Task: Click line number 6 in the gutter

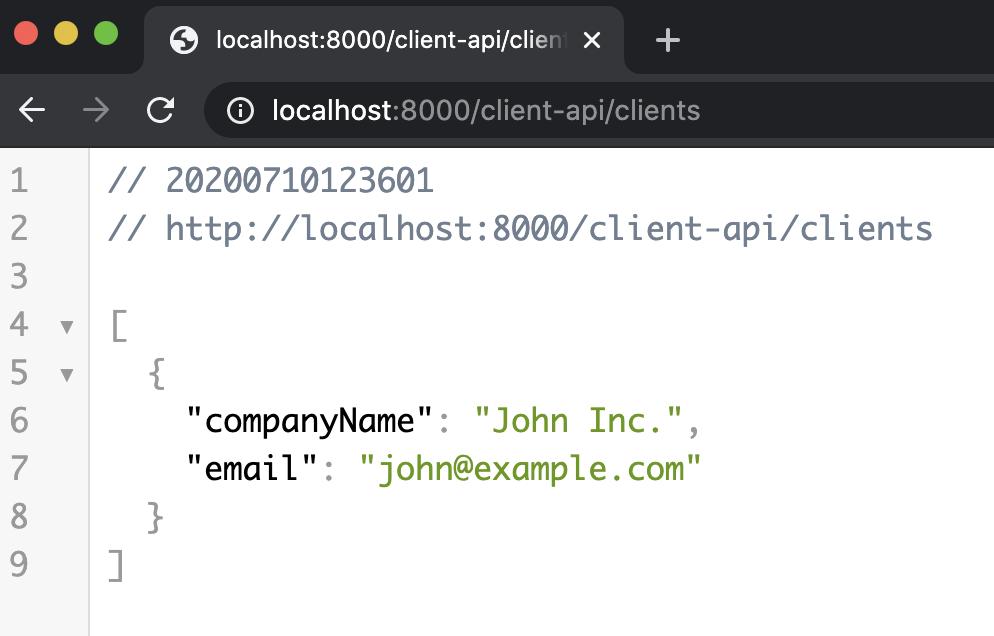Action: coord(18,420)
